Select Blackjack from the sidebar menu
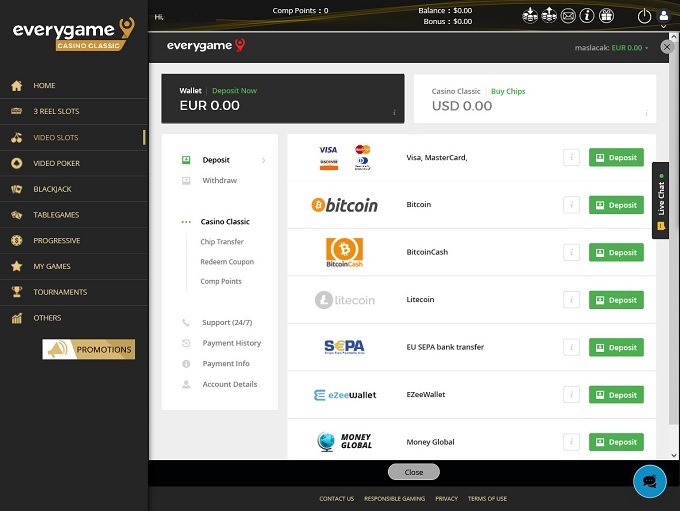The height and width of the screenshot is (511, 680). coord(52,189)
